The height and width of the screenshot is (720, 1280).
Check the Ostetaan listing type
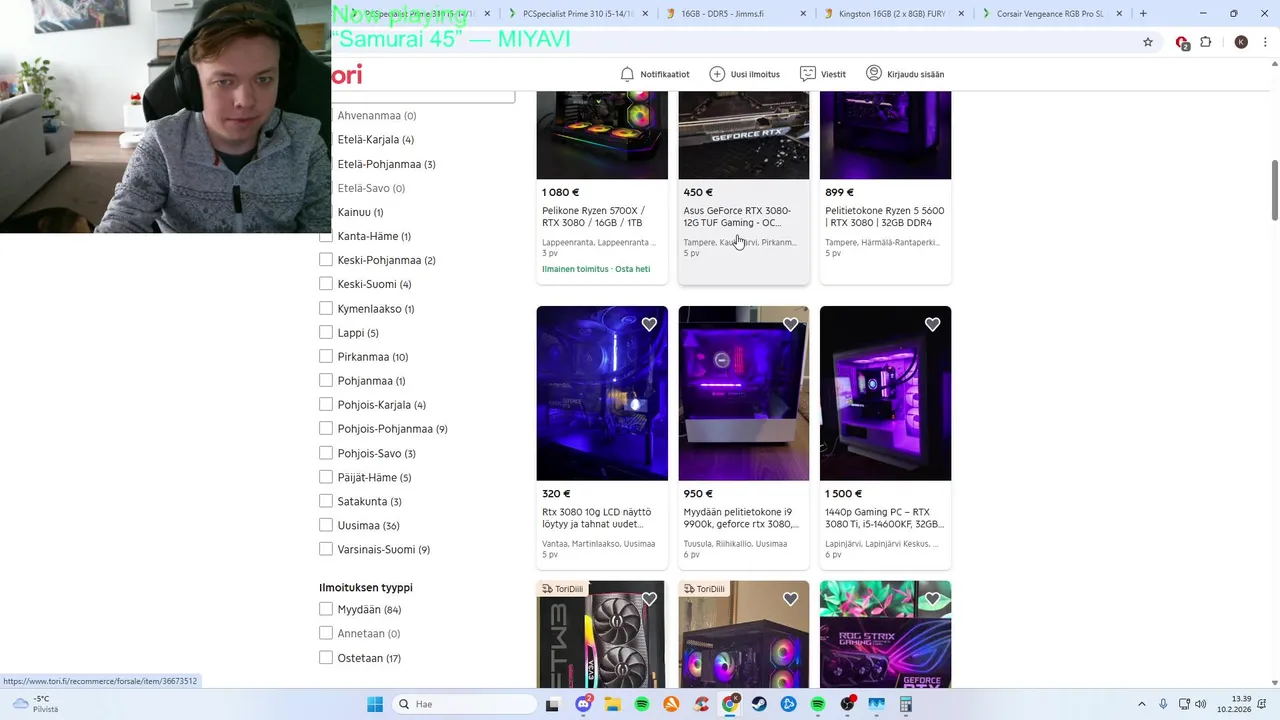pos(326,658)
